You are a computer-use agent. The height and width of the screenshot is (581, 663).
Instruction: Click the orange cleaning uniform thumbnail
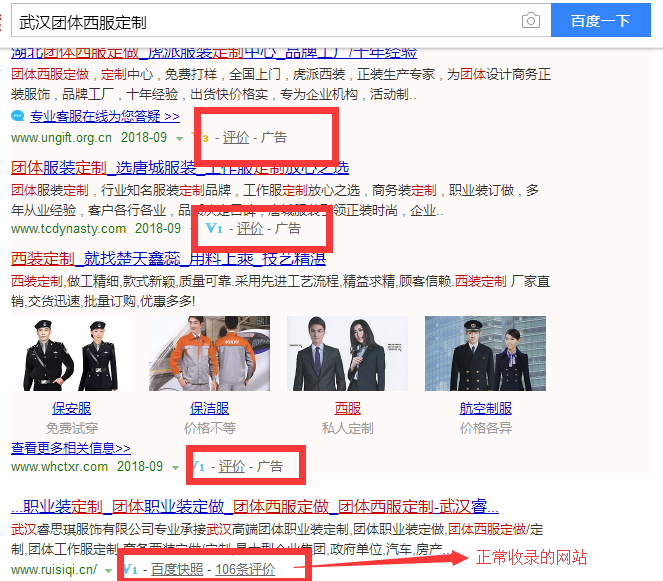click(x=209, y=354)
